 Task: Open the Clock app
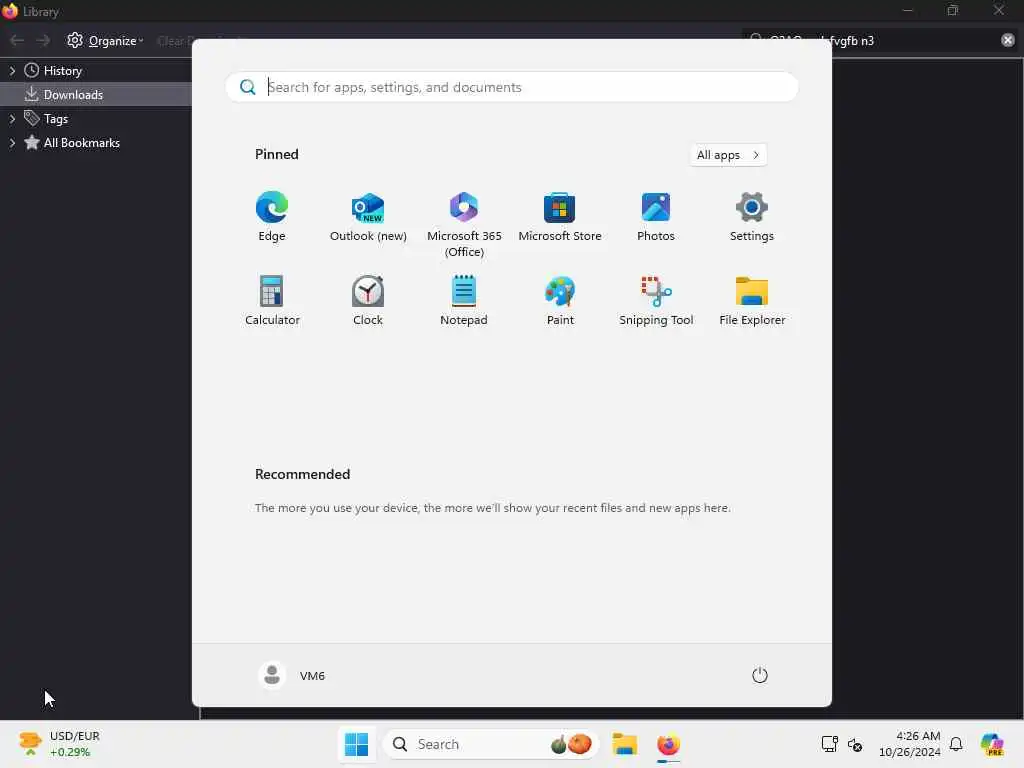coord(368,300)
